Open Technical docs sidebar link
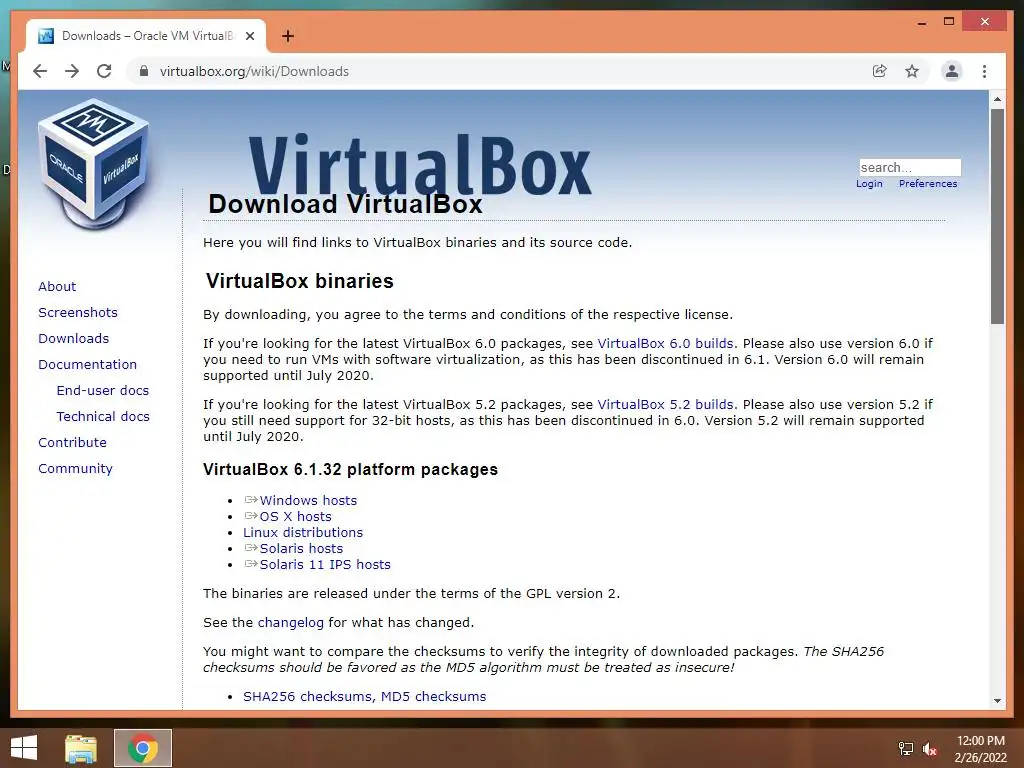1024x768 pixels. pos(103,417)
